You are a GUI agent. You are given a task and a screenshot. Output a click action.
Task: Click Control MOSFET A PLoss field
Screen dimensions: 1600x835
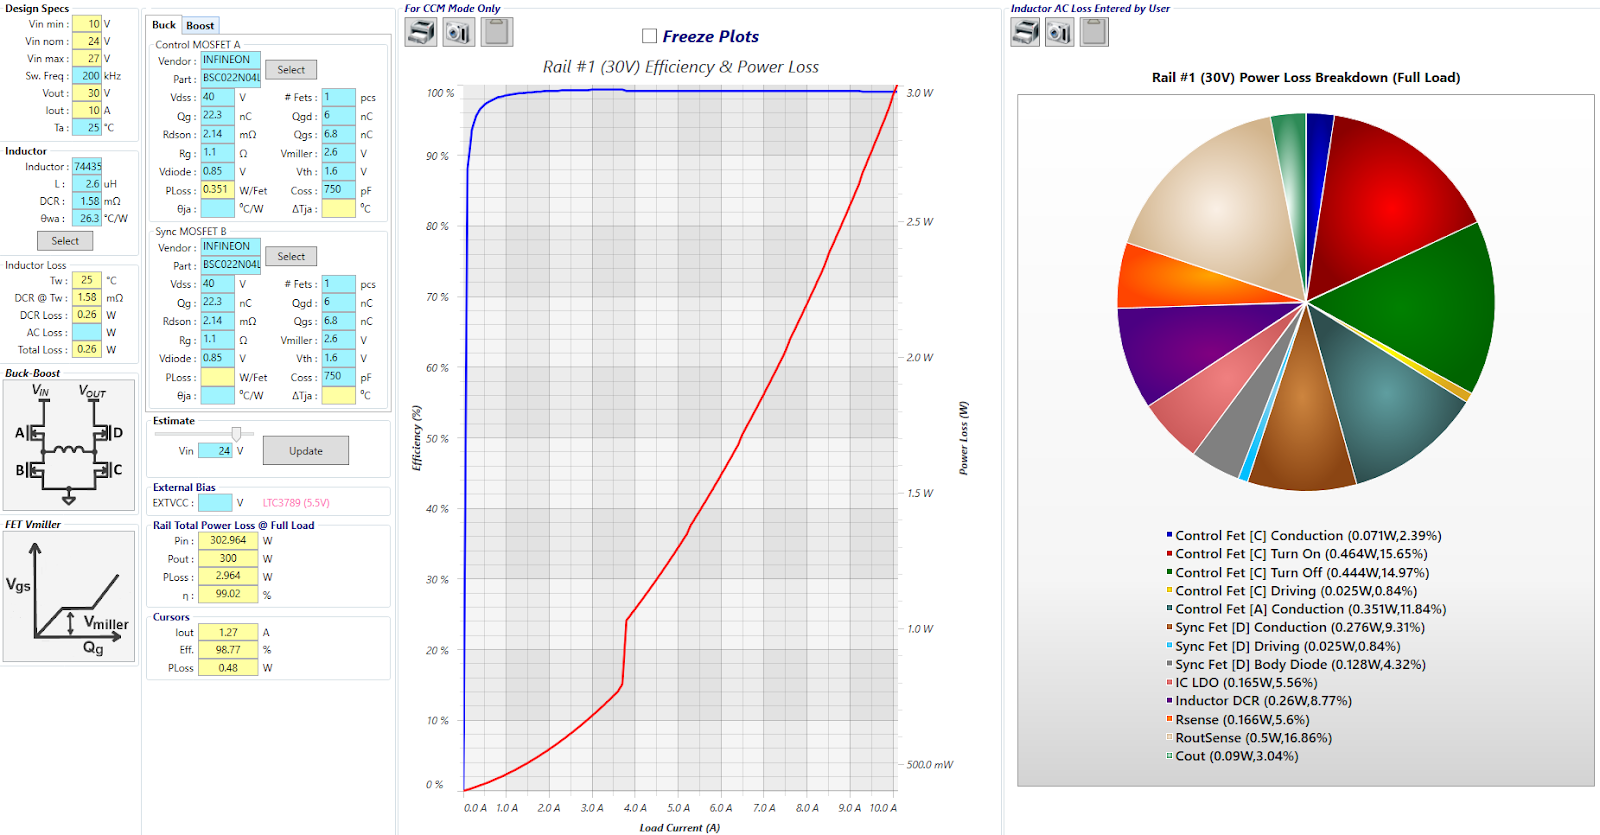point(217,190)
